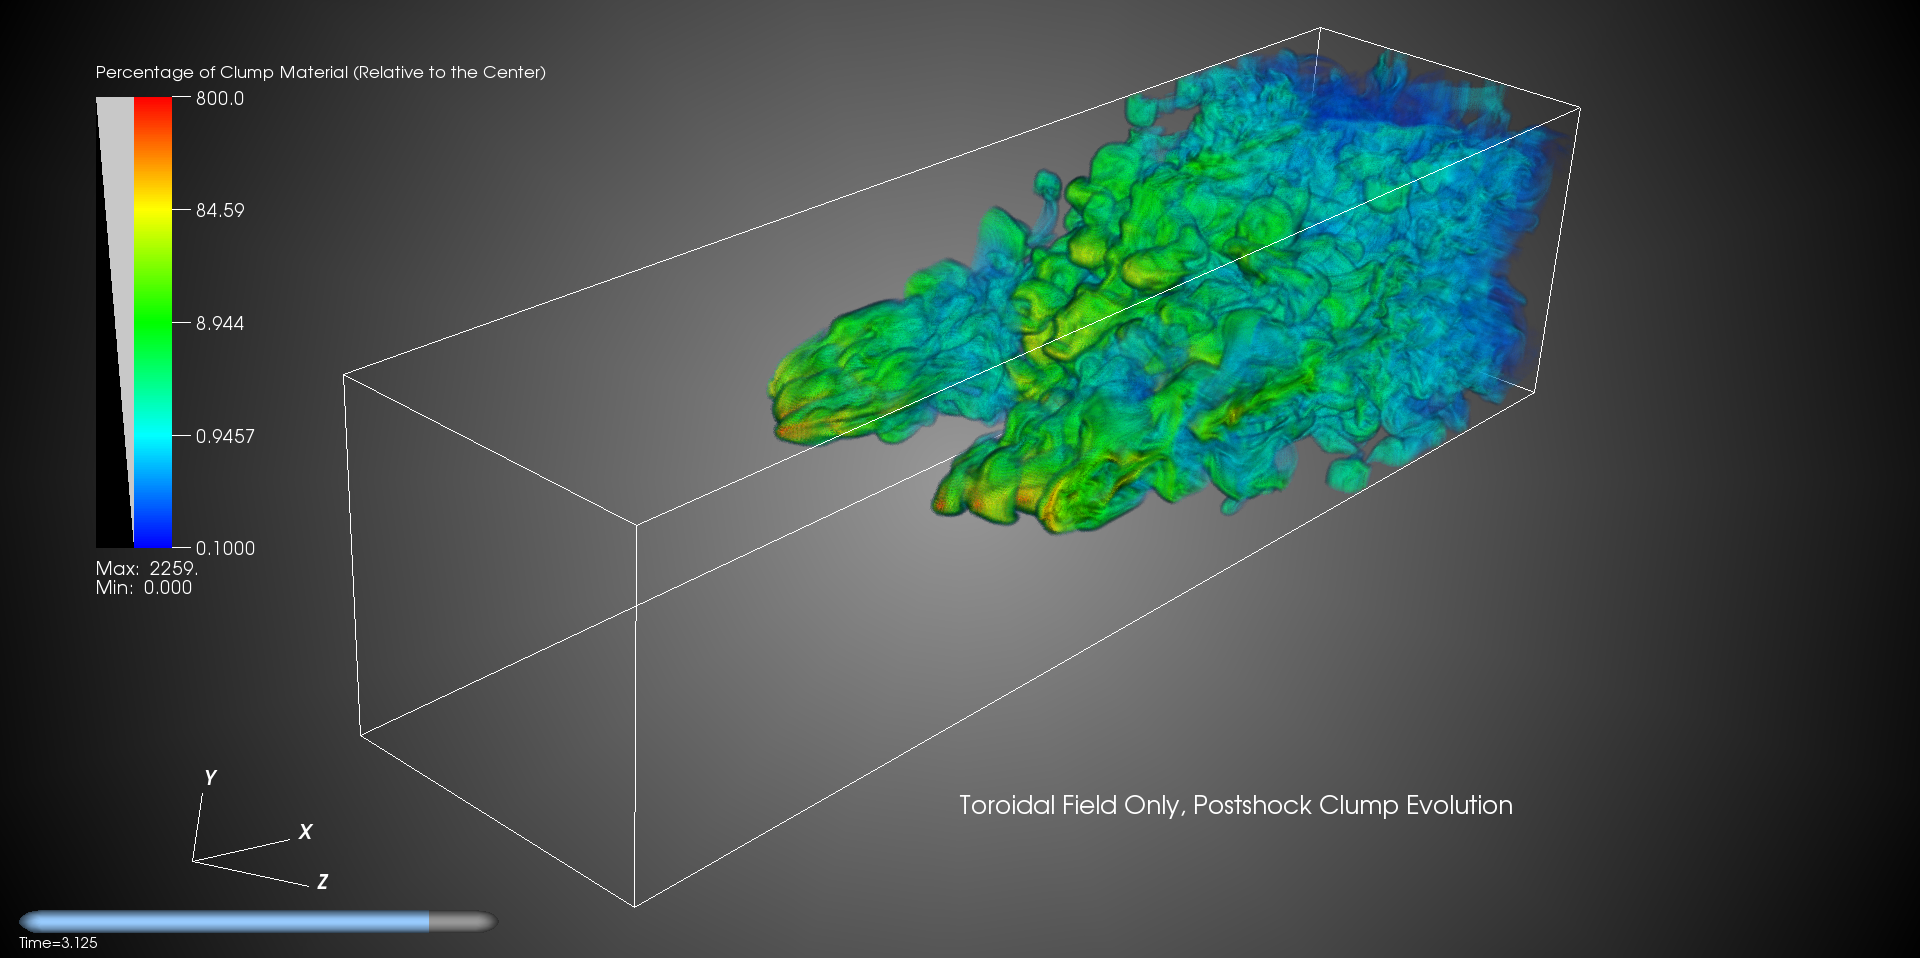Viewport: 1920px width, 958px height.
Task: Click the rainbow color legend bar
Action: (x=153, y=322)
